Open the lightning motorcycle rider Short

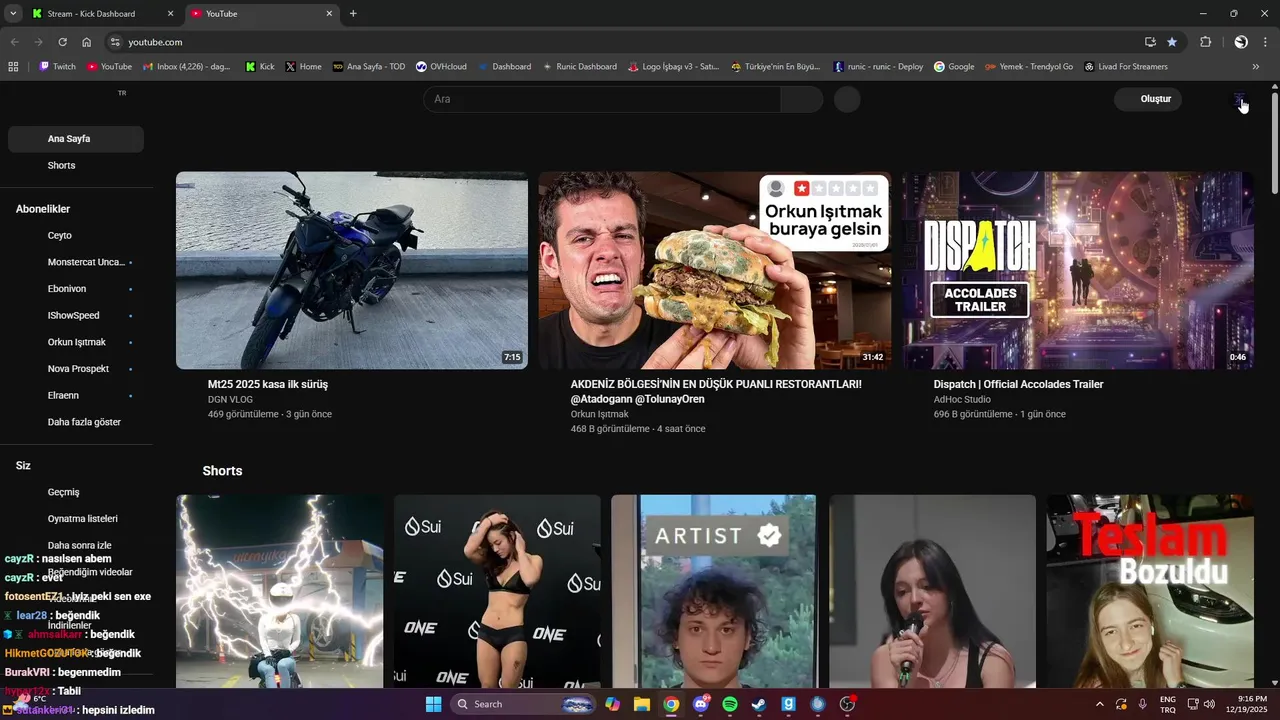point(280,591)
